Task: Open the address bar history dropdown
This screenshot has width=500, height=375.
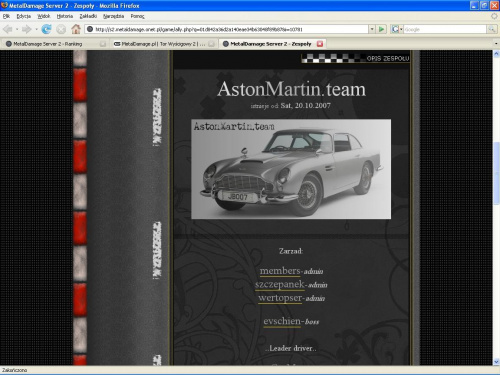Action: (x=372, y=29)
